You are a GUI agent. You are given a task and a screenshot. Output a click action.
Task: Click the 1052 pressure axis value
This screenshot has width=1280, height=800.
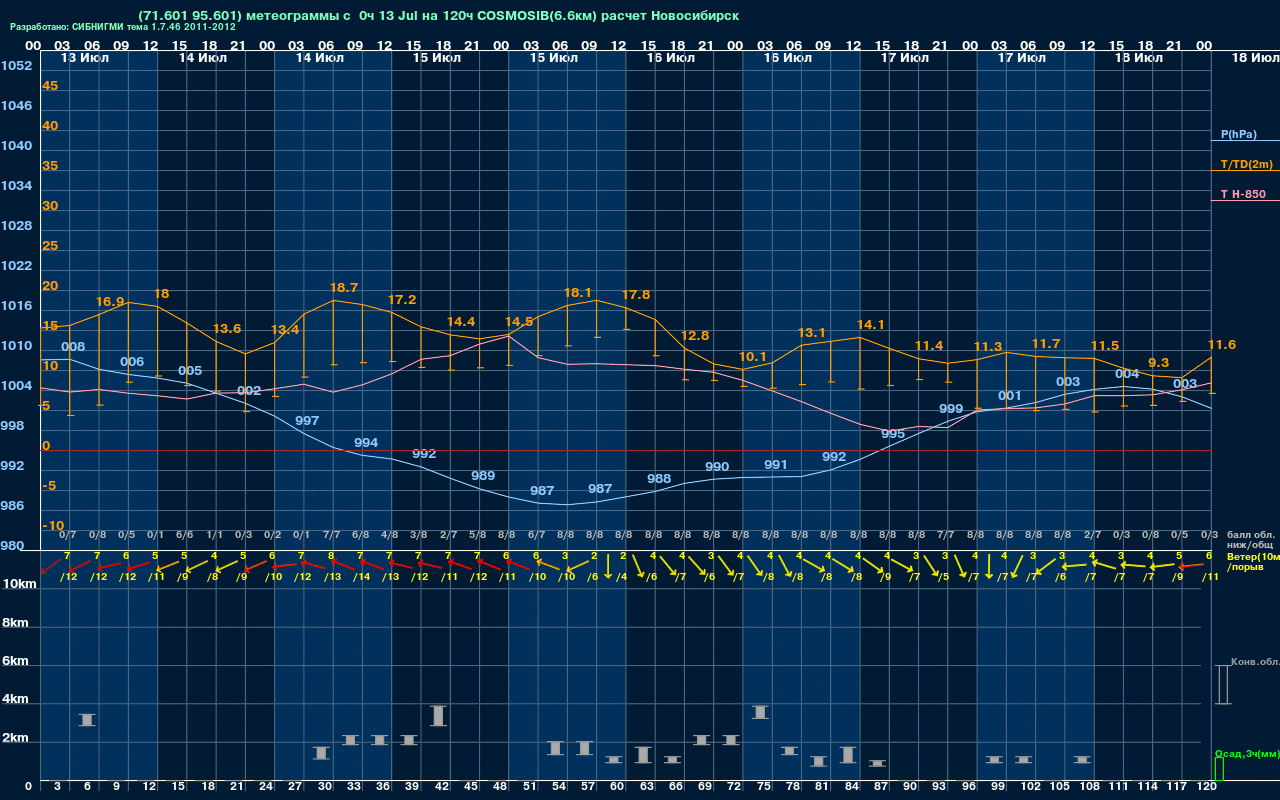(16, 66)
